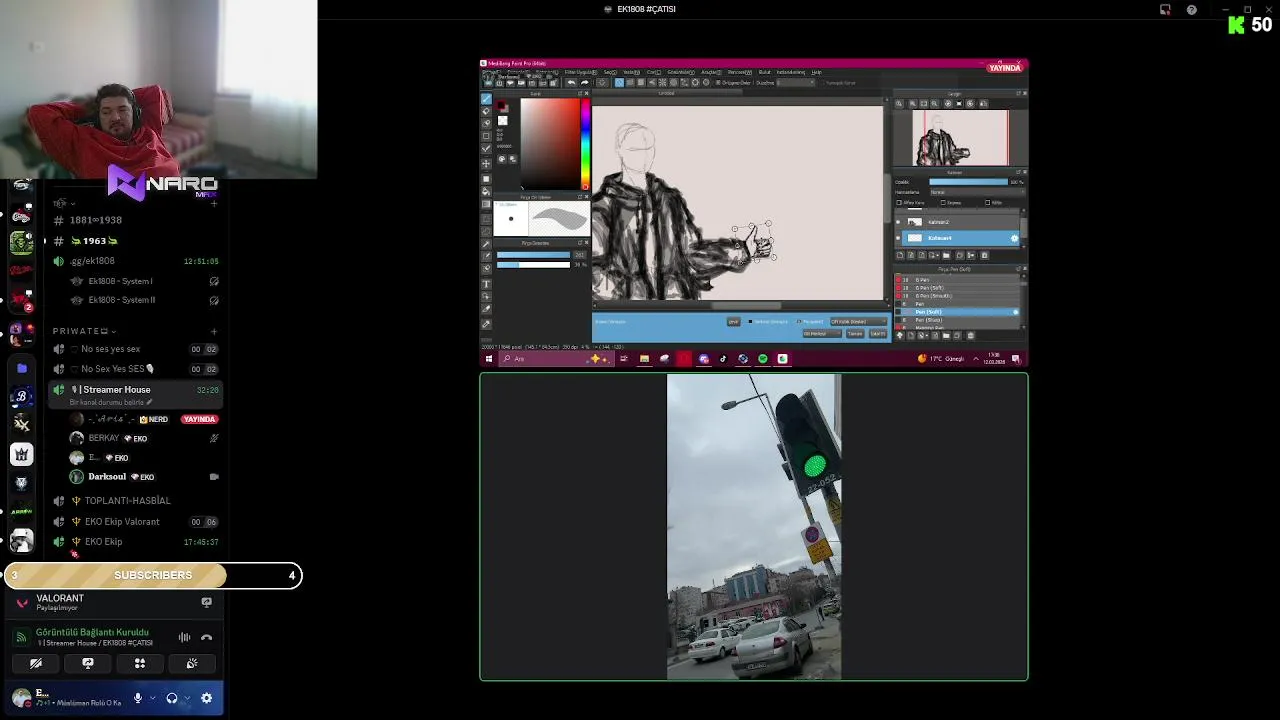Viewport: 1280px width, 720px height.
Task: Open the transform center dropdown
Action: (822, 333)
